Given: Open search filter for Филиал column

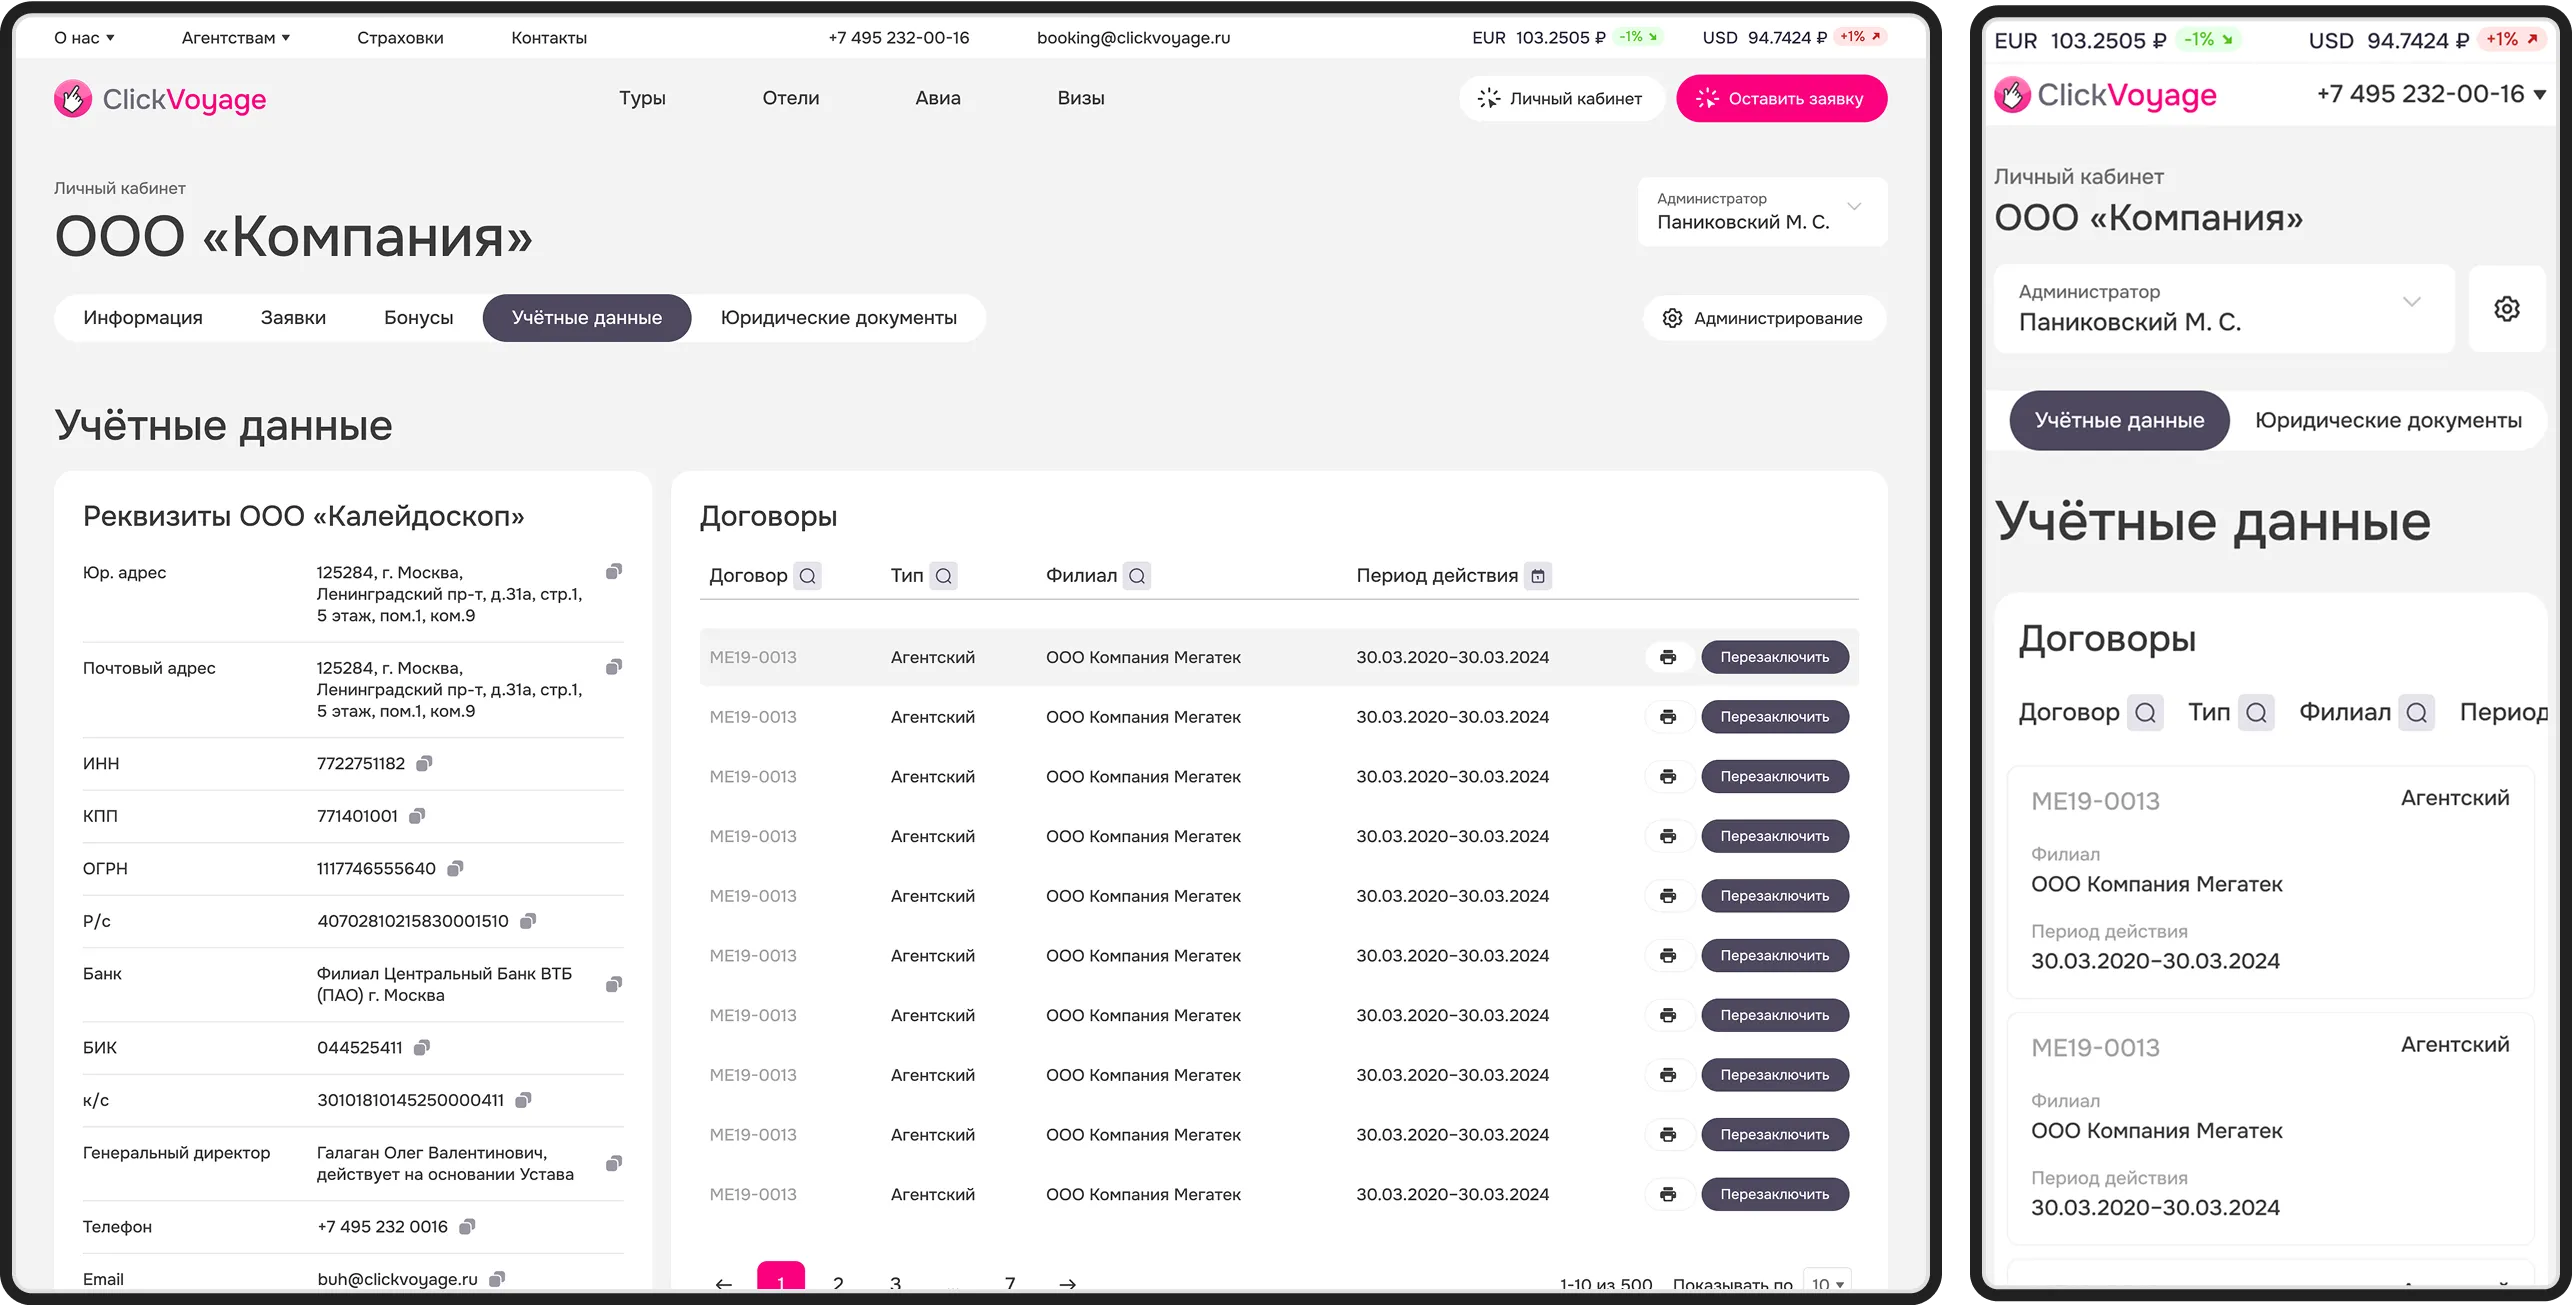Looking at the screenshot, I should [1137, 576].
